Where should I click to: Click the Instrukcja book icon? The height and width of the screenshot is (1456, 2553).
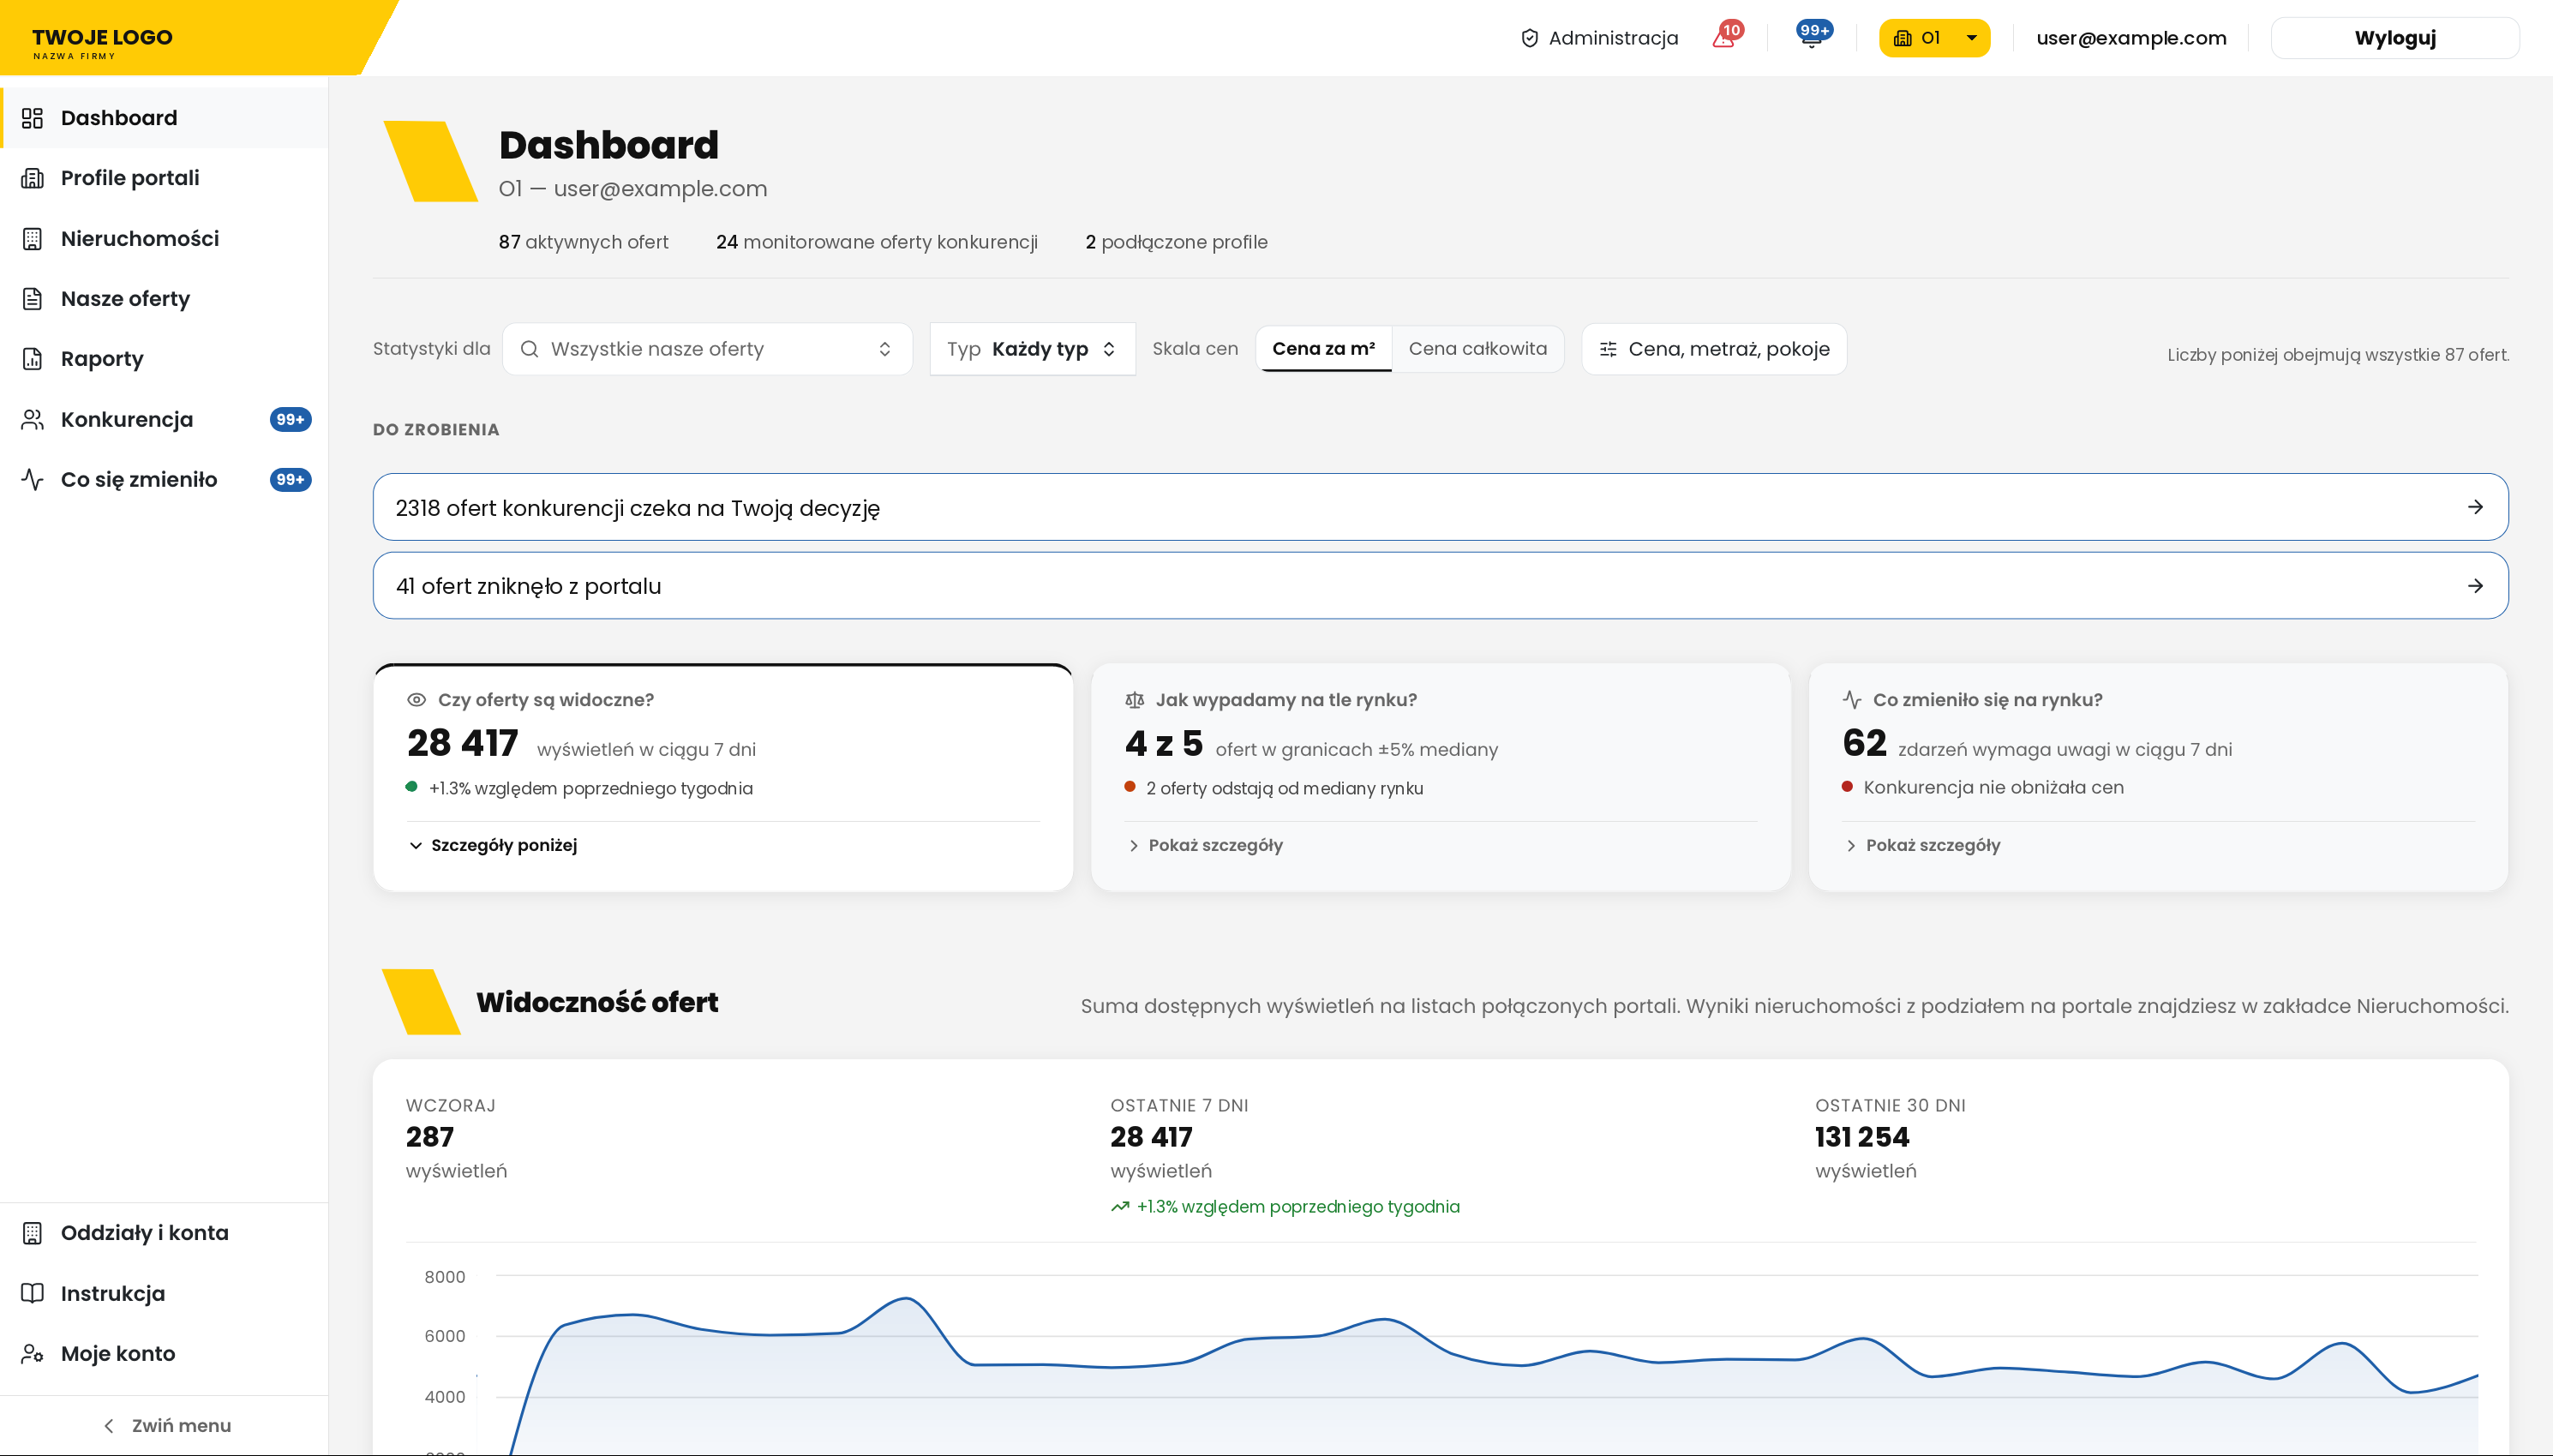pyautogui.click(x=33, y=1293)
